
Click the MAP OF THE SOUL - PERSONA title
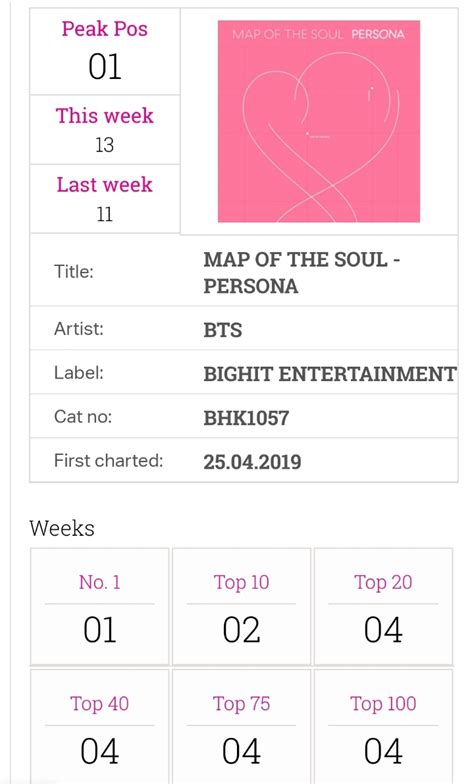[301, 272]
